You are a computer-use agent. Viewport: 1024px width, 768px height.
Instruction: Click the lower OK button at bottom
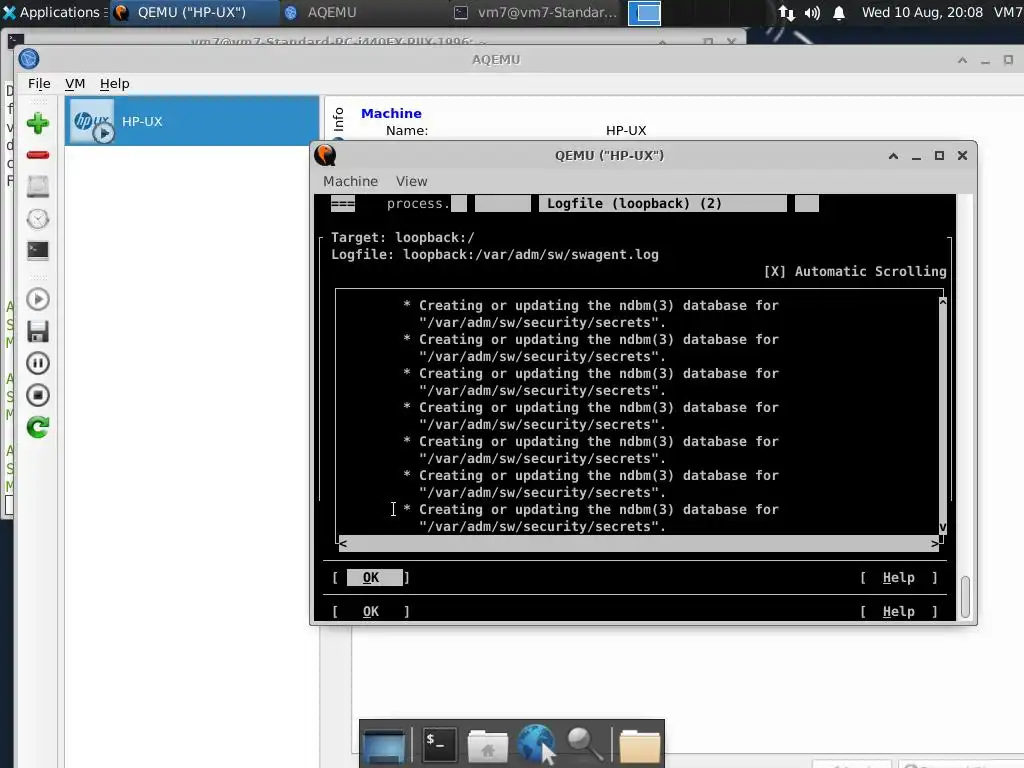371,611
